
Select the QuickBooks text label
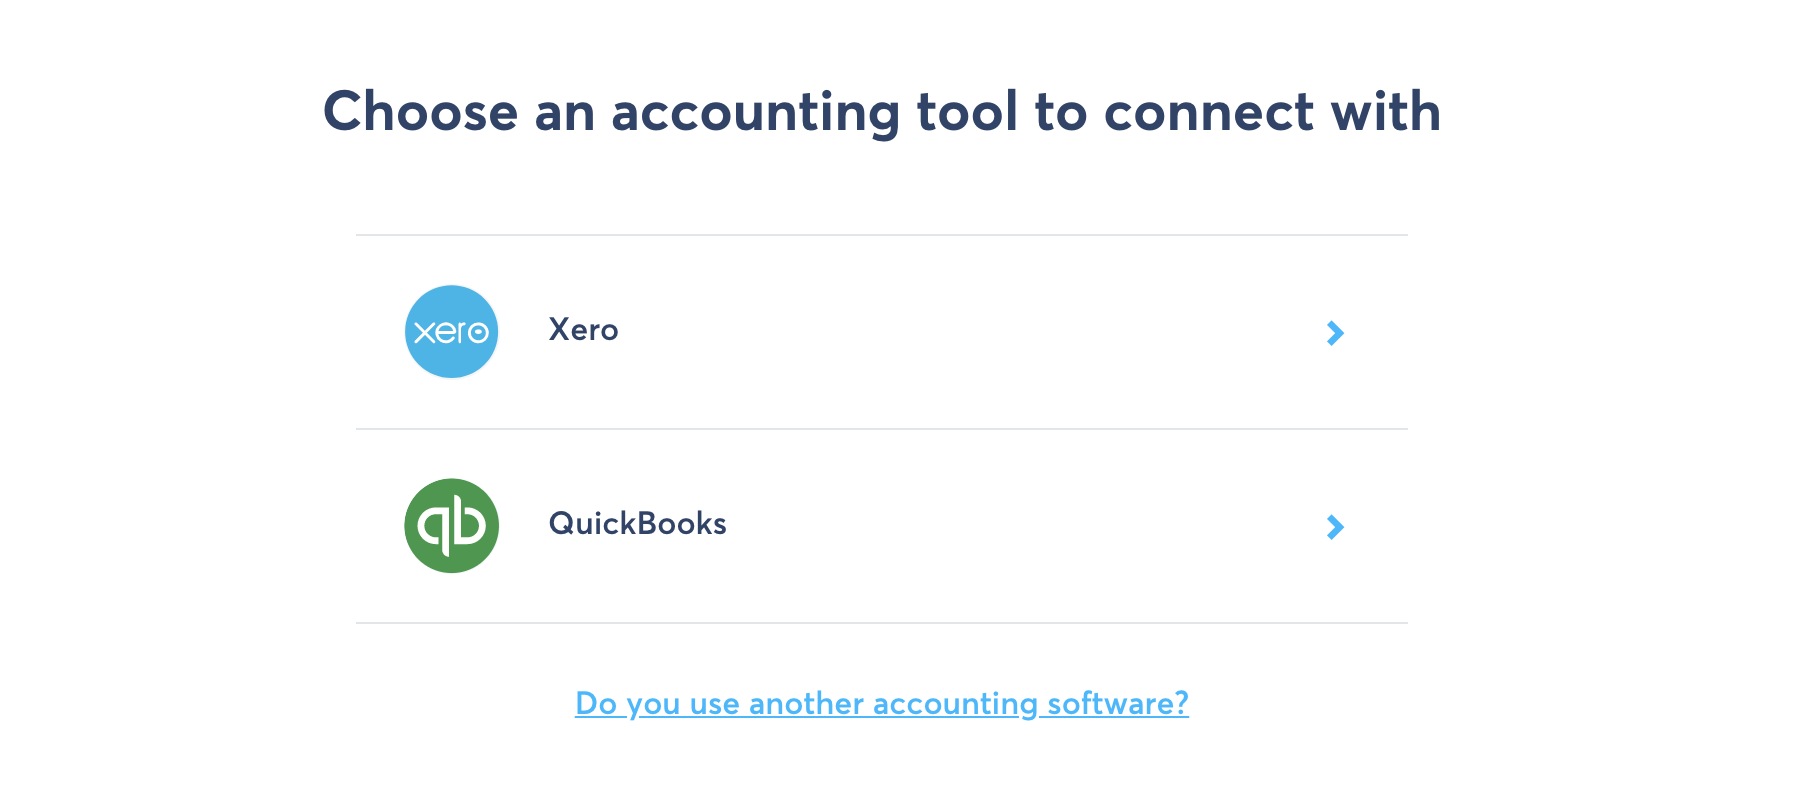637,524
